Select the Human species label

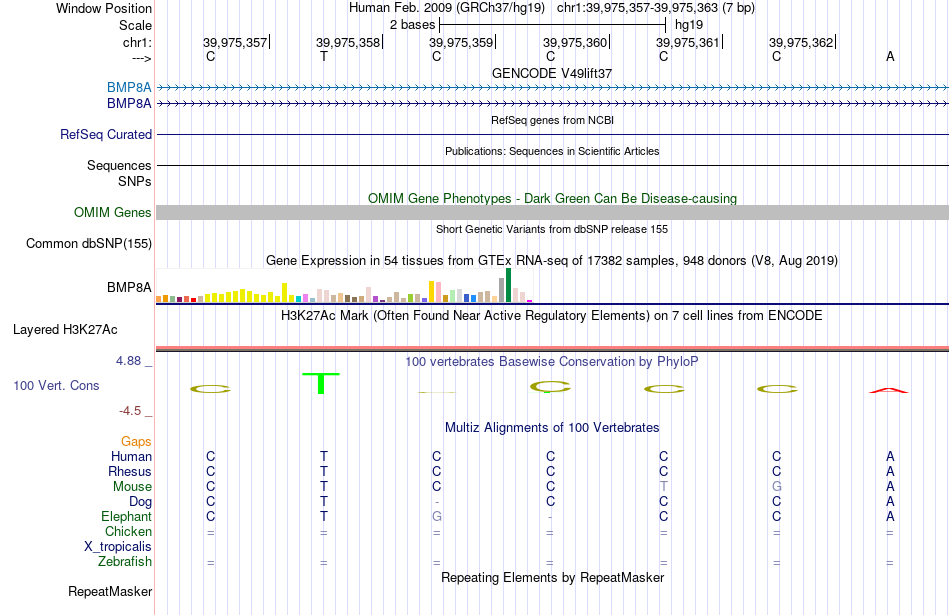click(131, 456)
